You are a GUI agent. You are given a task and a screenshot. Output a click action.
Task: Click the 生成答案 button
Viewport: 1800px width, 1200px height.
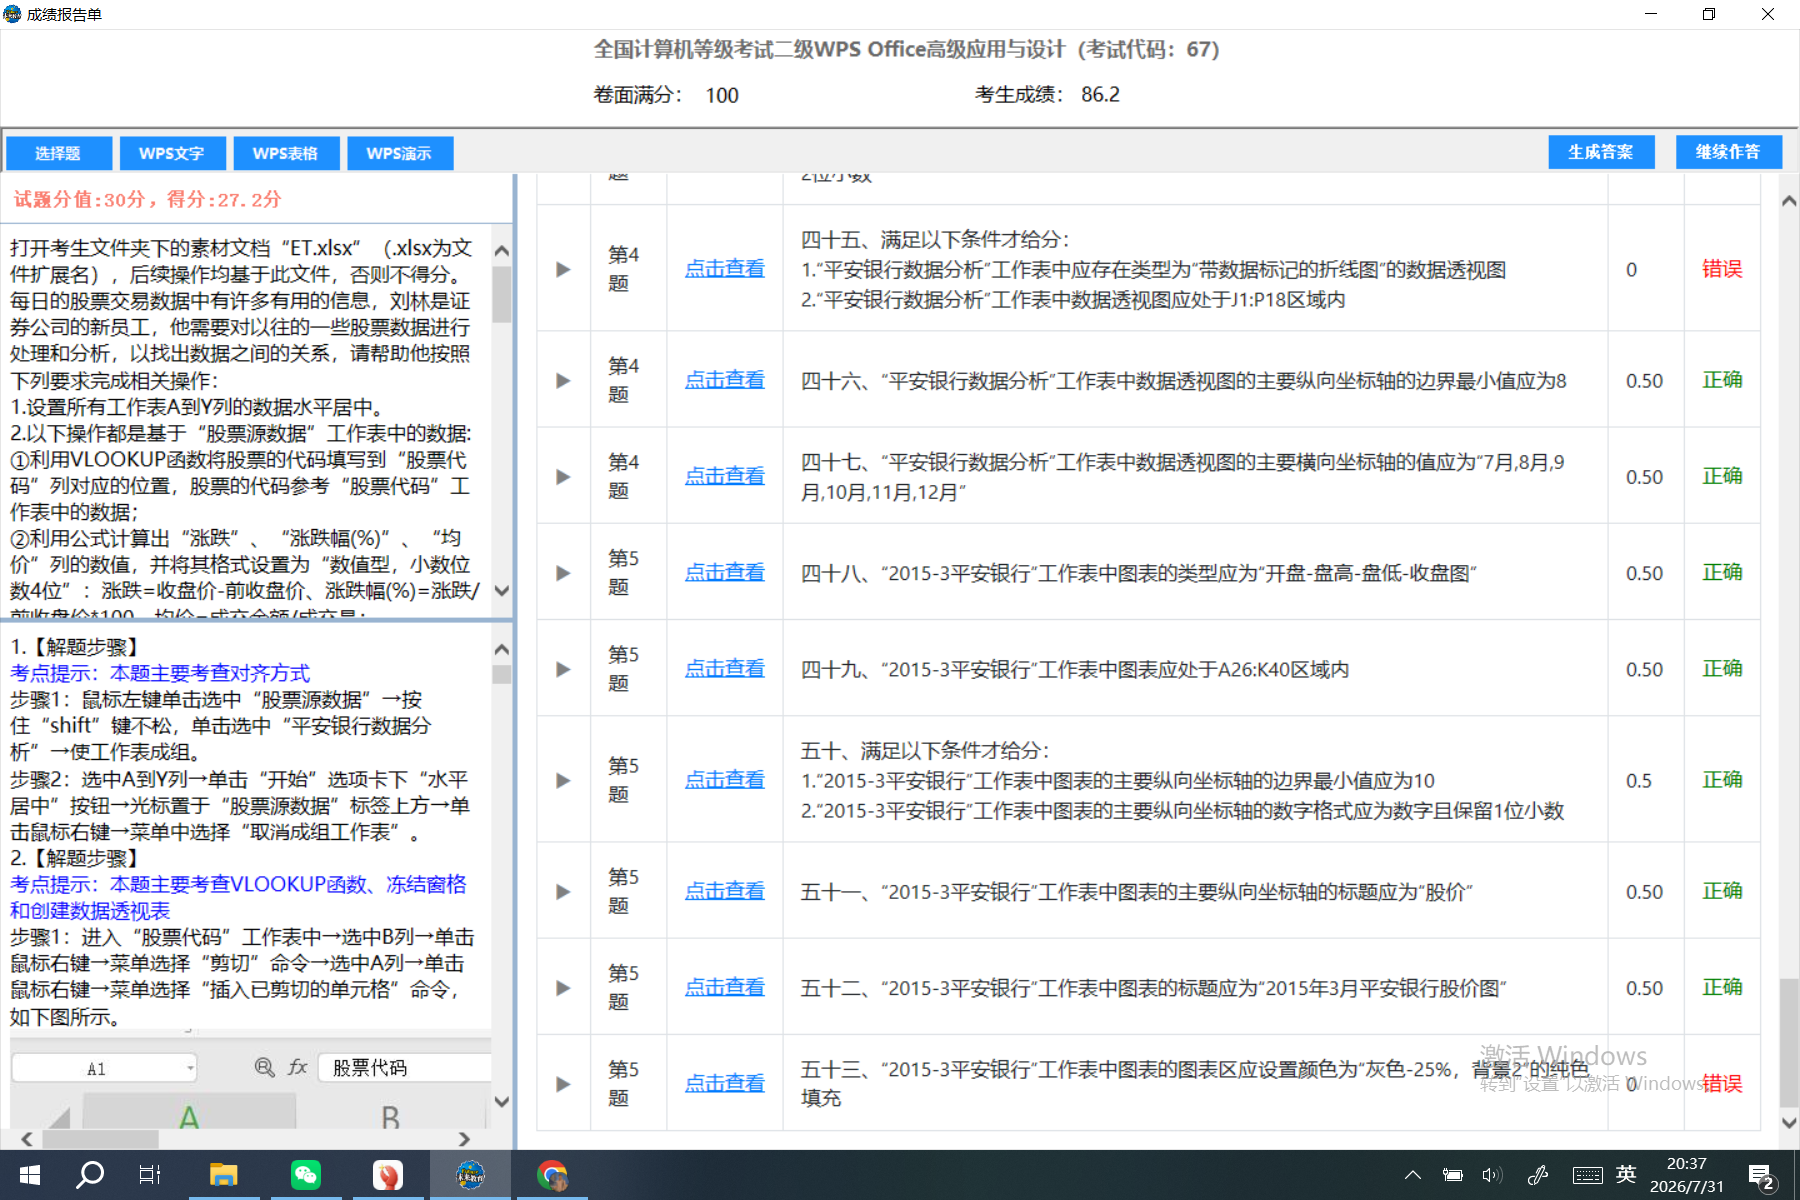(1601, 152)
